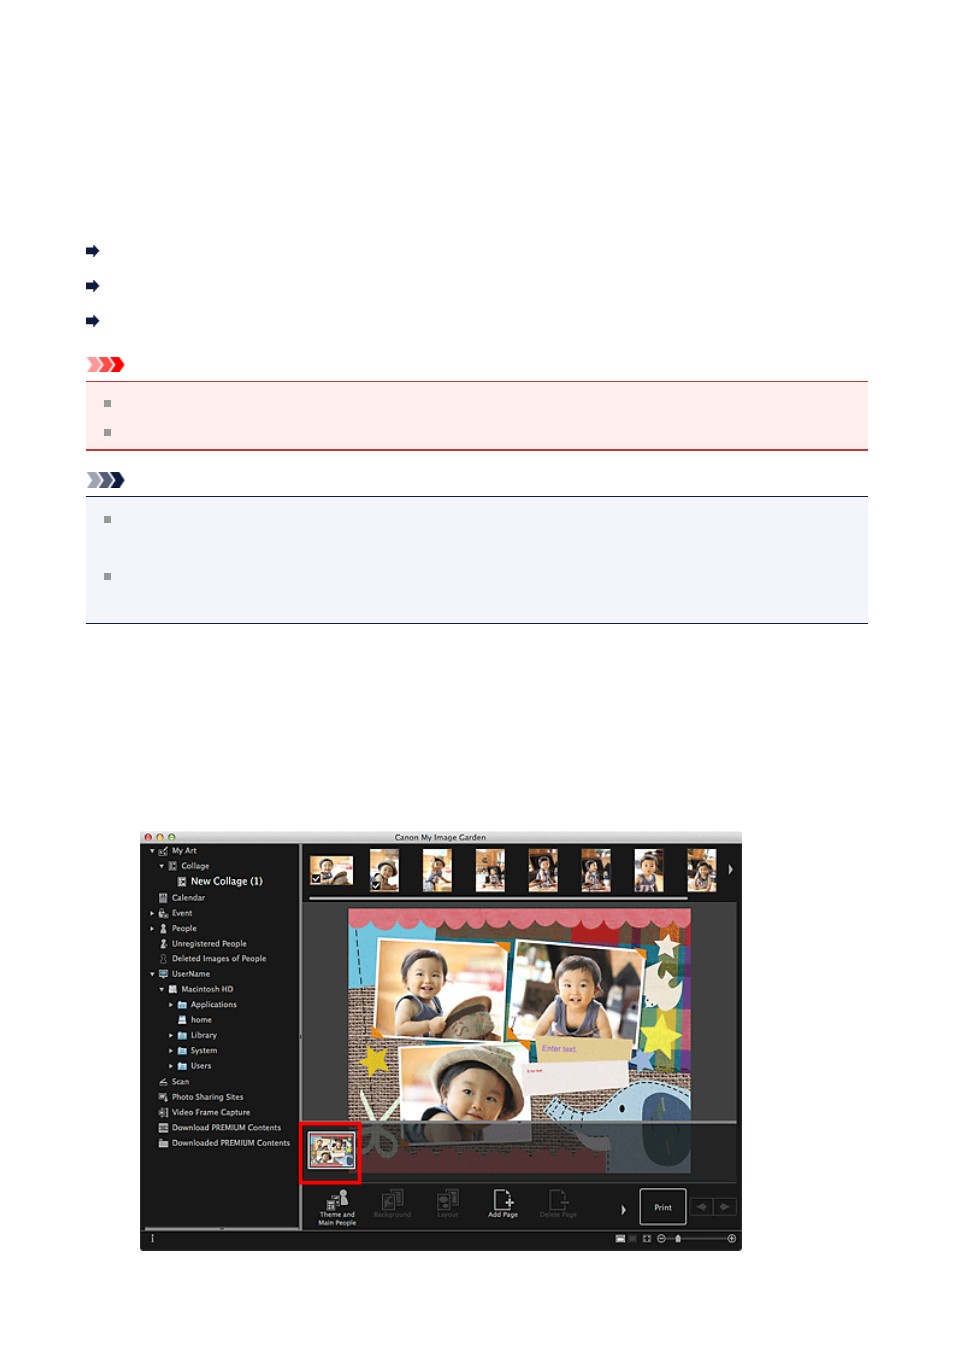Uncheck the first photo thumbnail checkbox
Viewport: 954px width, 1350px height.
coord(316,879)
